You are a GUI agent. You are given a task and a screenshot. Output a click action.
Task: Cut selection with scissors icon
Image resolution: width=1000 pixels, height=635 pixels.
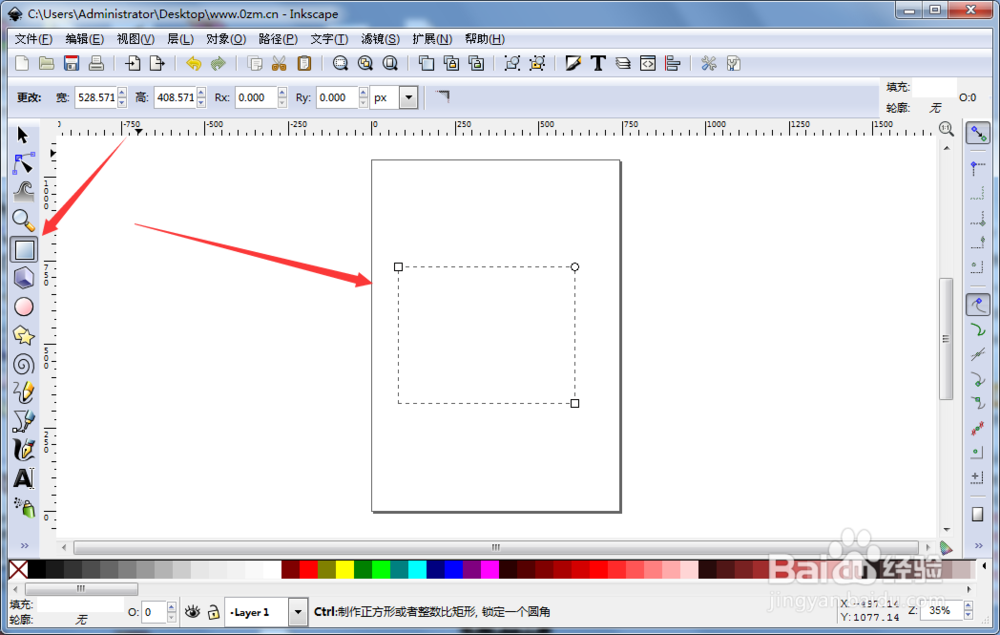pos(279,63)
